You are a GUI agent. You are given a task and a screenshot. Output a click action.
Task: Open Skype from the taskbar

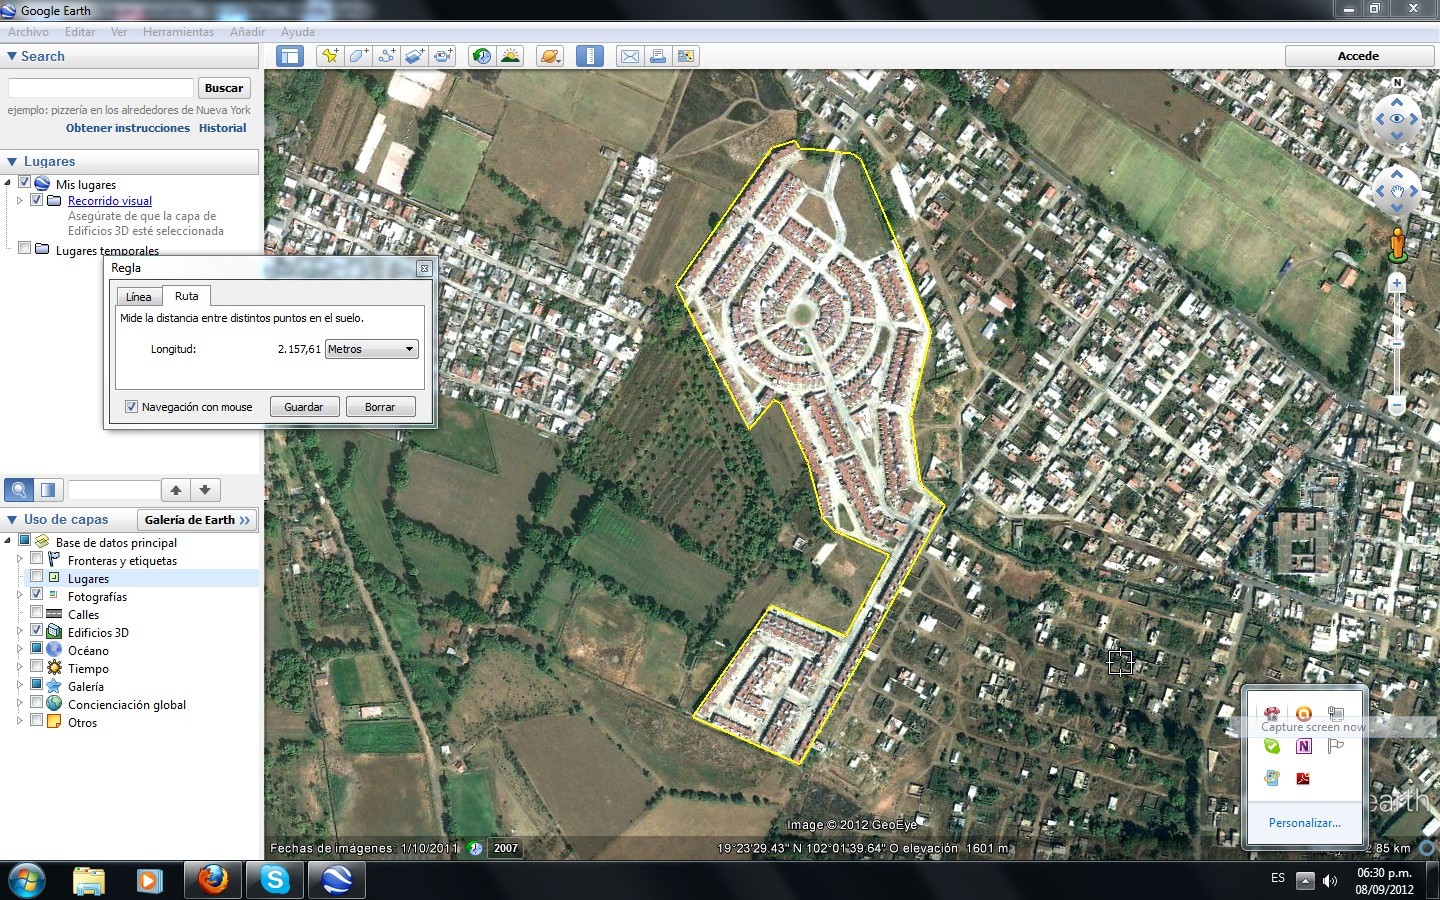click(274, 880)
